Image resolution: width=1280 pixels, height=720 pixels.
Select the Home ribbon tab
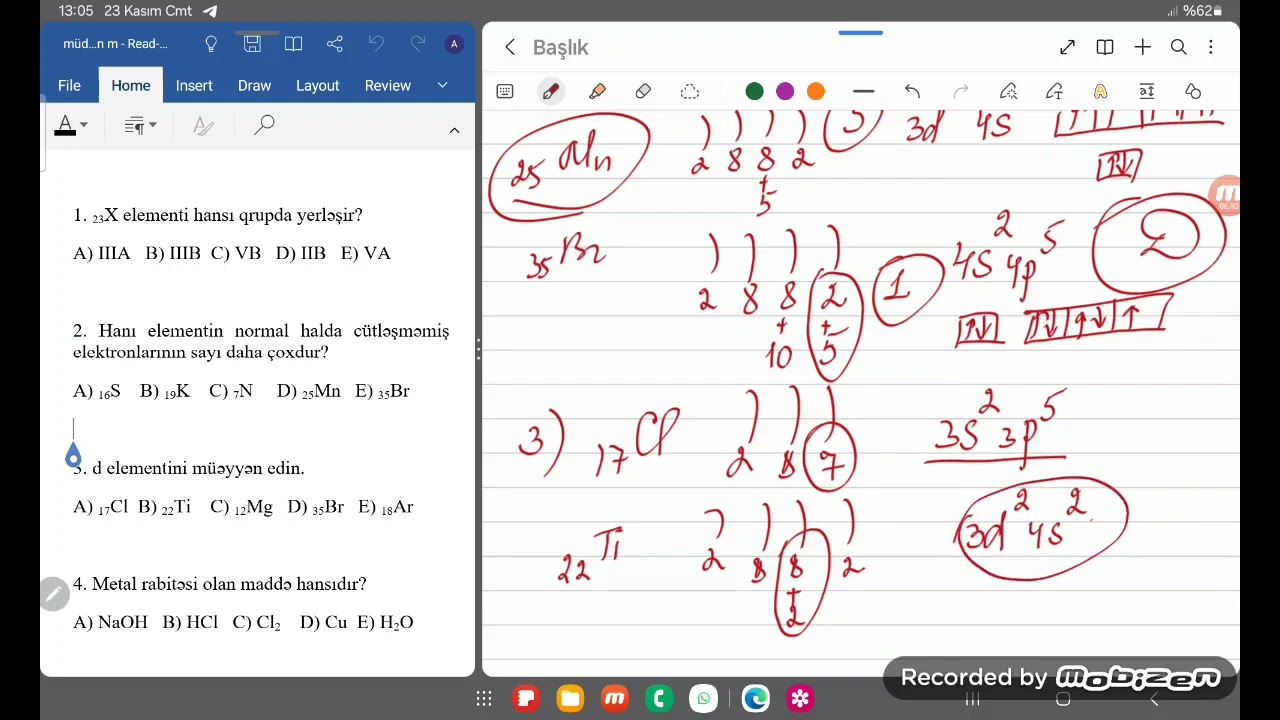tap(131, 86)
